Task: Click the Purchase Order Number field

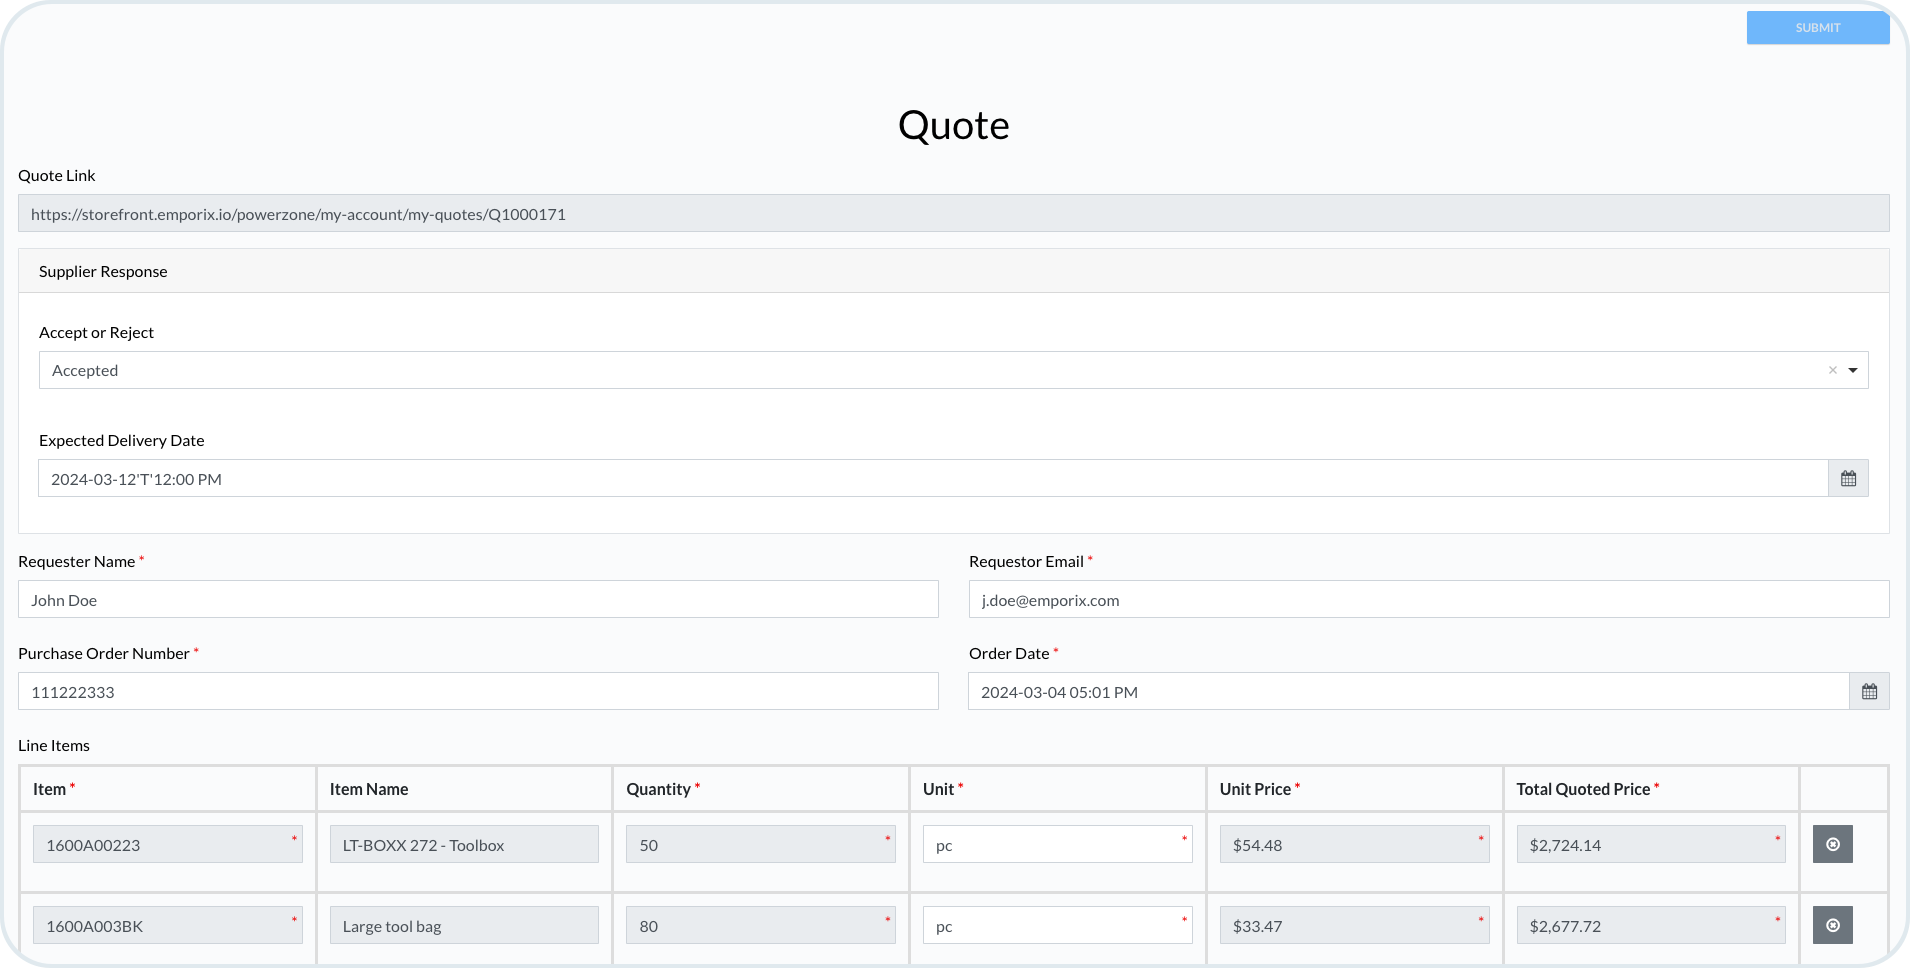Action: point(478,692)
